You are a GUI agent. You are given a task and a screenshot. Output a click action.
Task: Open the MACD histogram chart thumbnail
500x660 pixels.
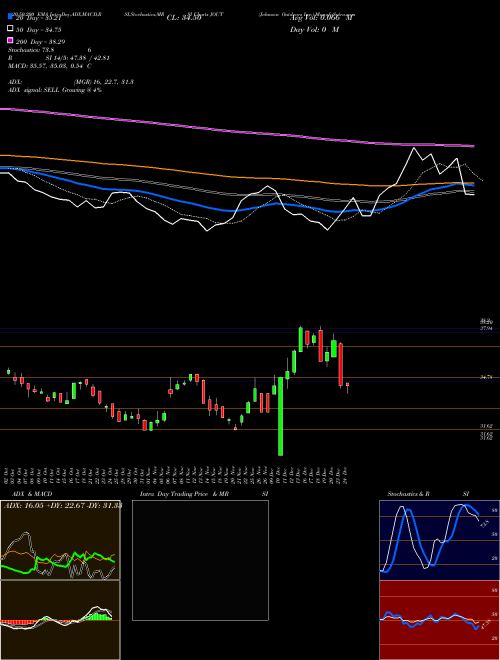(x=60, y=620)
